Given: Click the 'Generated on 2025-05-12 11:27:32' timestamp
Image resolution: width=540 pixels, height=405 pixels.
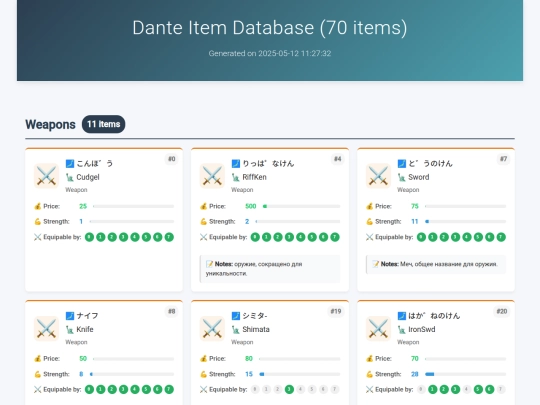Looking at the screenshot, I should pyautogui.click(x=270, y=53).
